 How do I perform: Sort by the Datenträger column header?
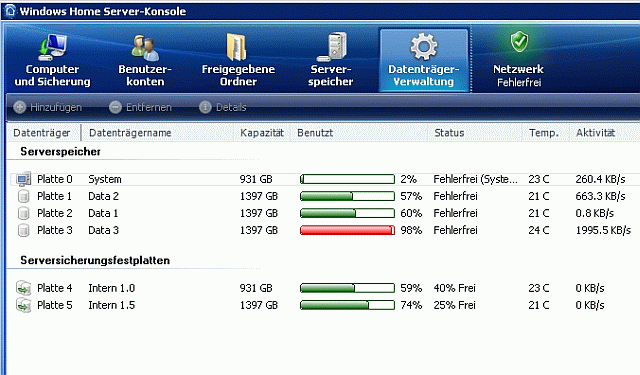coord(42,133)
